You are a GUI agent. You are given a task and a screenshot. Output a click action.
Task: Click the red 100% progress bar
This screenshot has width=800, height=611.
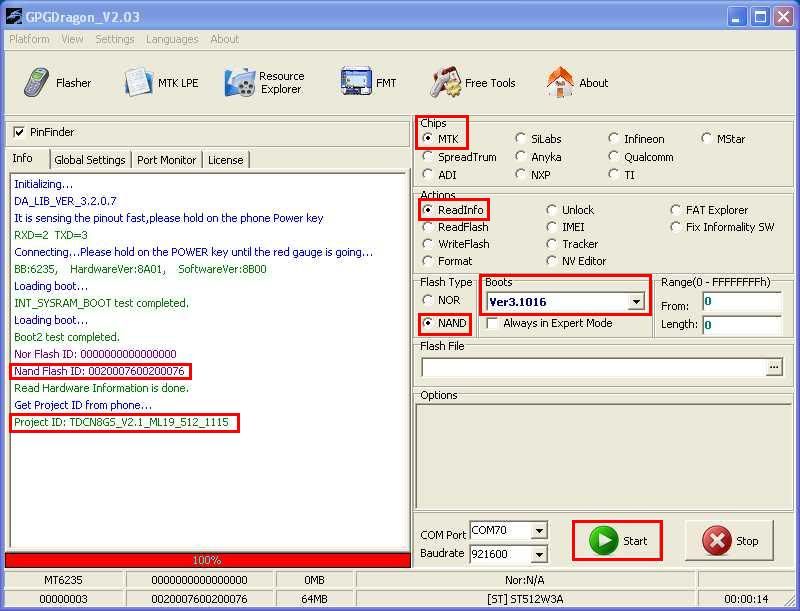tap(207, 560)
